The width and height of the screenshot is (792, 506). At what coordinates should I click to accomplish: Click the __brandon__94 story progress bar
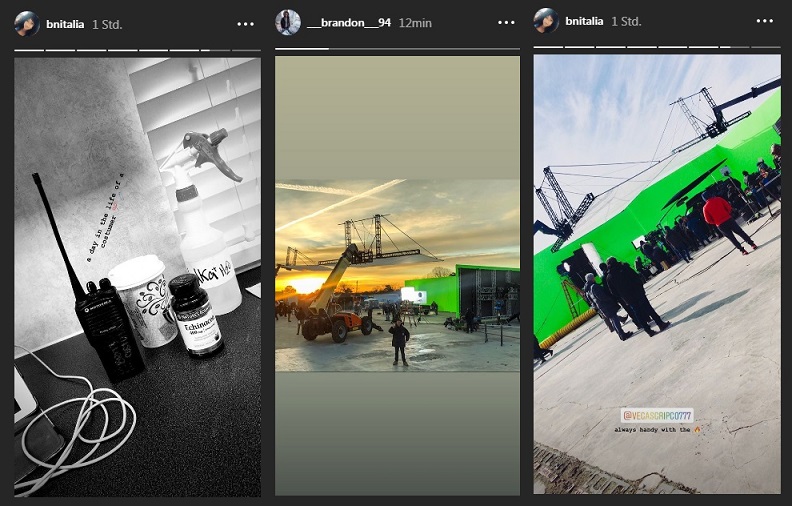397,48
